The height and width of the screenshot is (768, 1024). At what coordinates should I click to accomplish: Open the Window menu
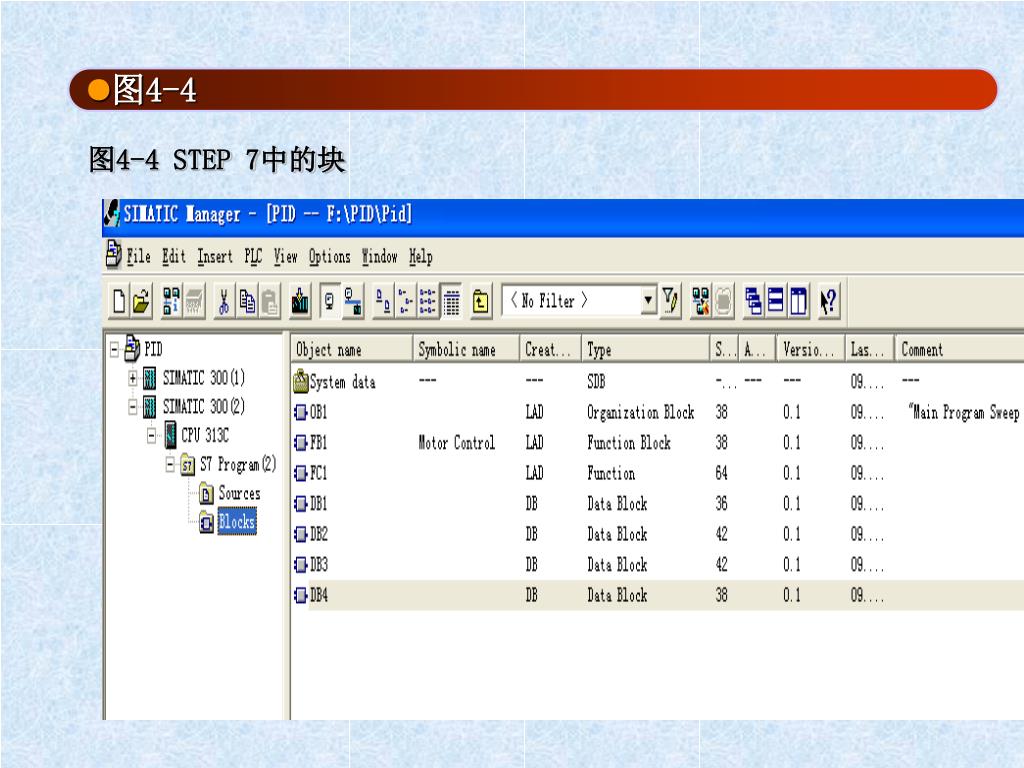point(379,257)
